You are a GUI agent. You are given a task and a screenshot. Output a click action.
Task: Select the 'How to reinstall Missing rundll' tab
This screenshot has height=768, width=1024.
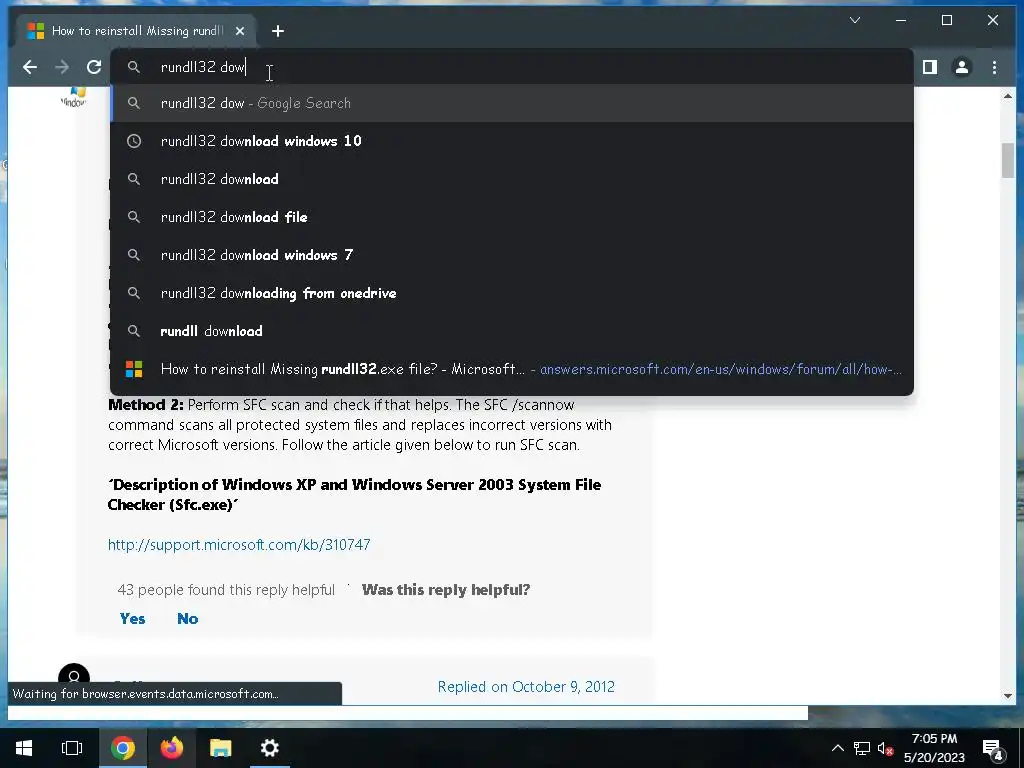point(135,31)
